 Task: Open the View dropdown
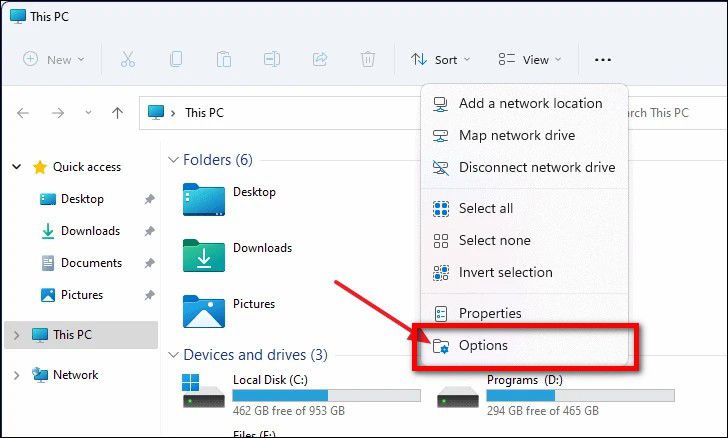pyautogui.click(x=530, y=59)
